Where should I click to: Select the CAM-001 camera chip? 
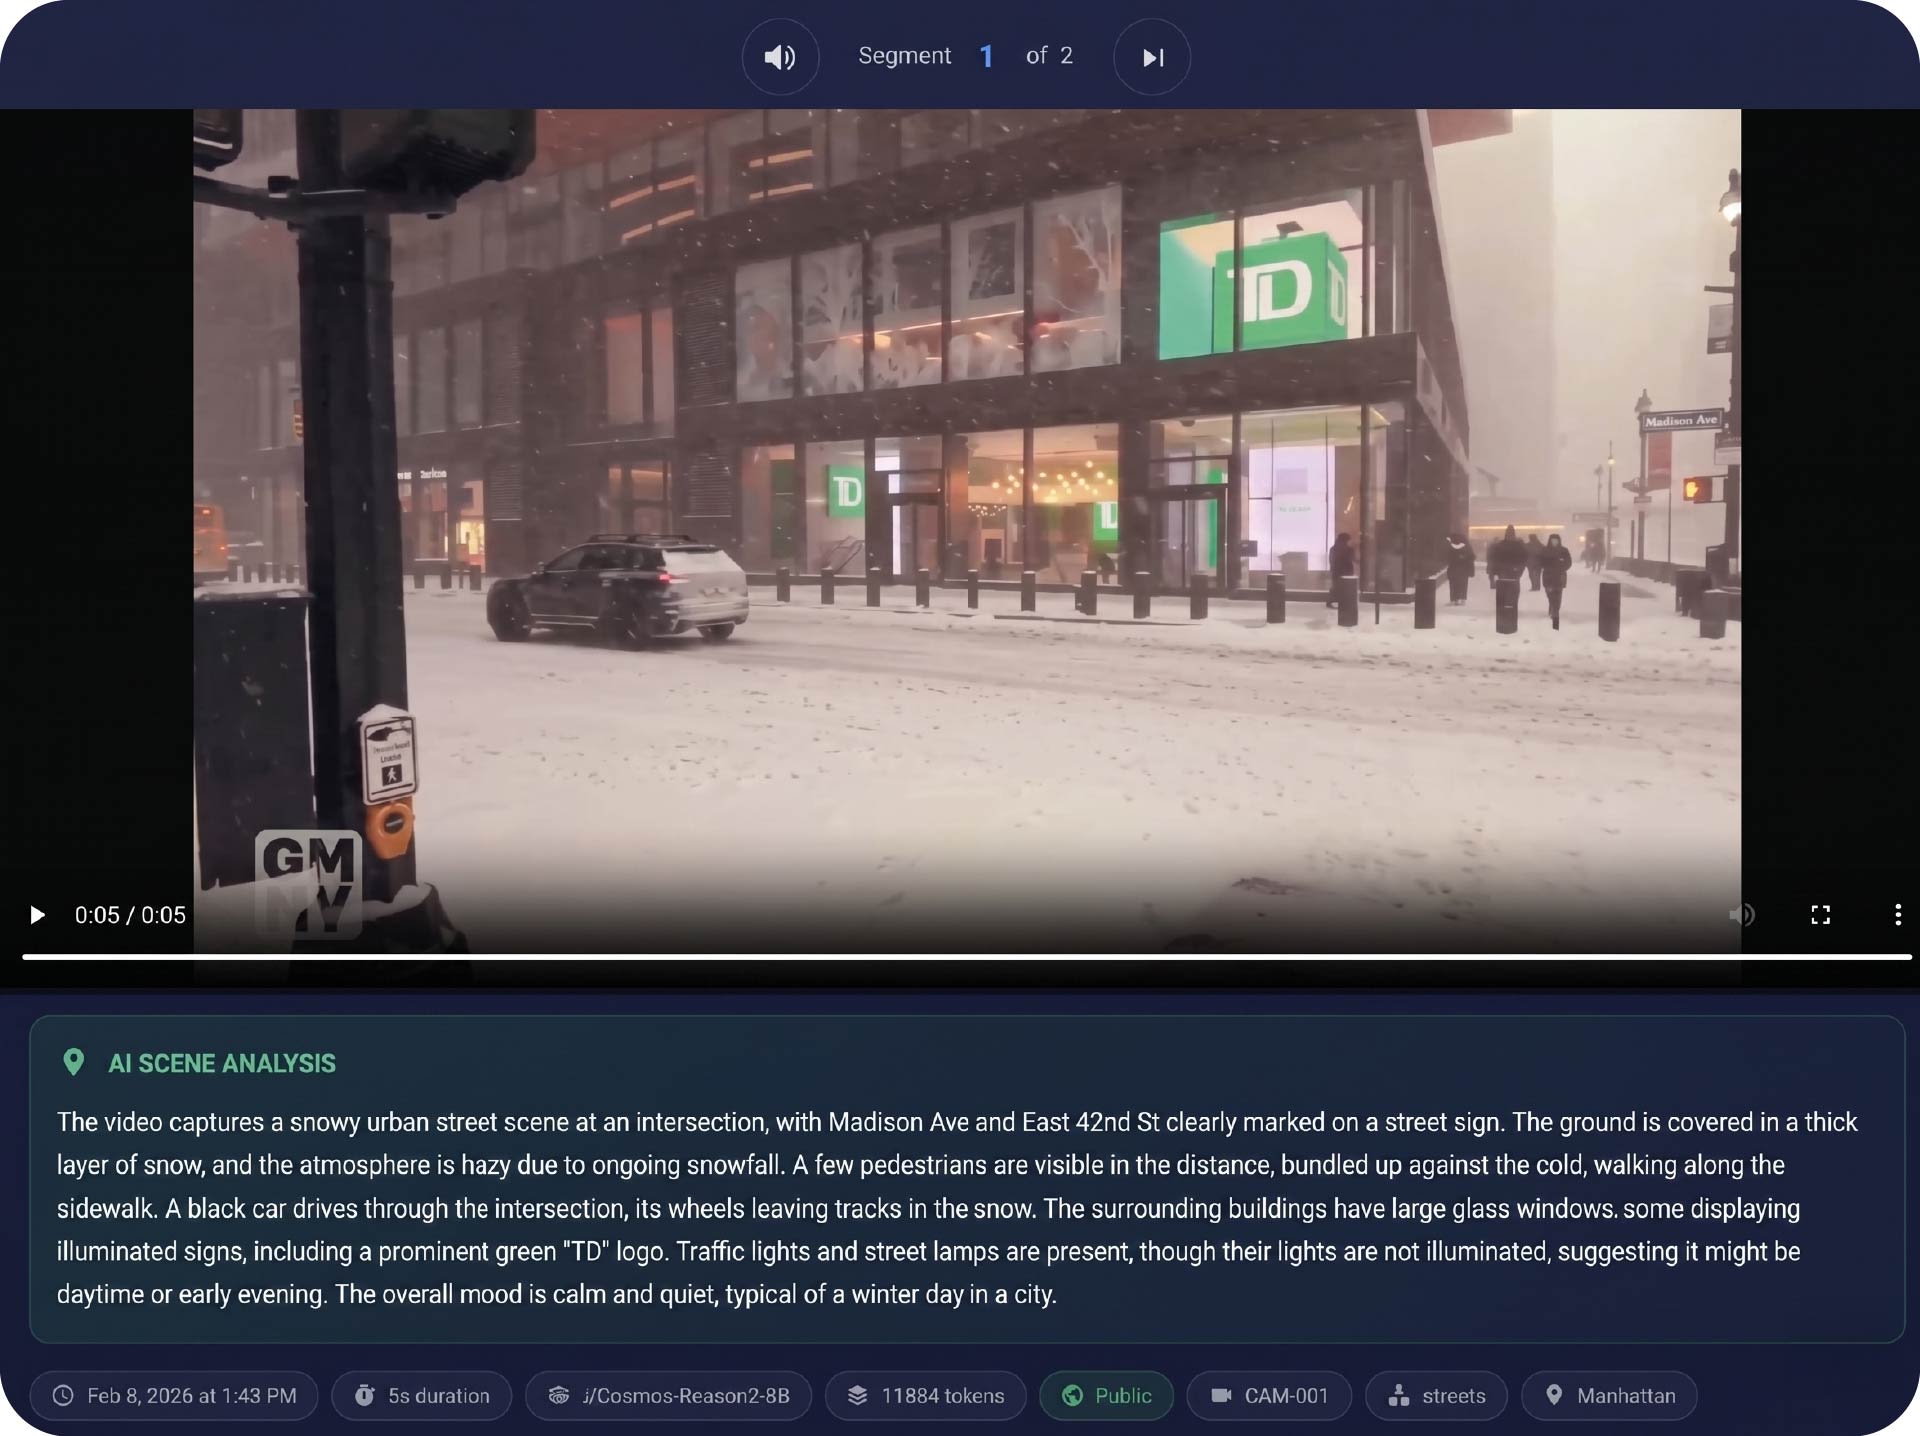click(x=1269, y=1395)
